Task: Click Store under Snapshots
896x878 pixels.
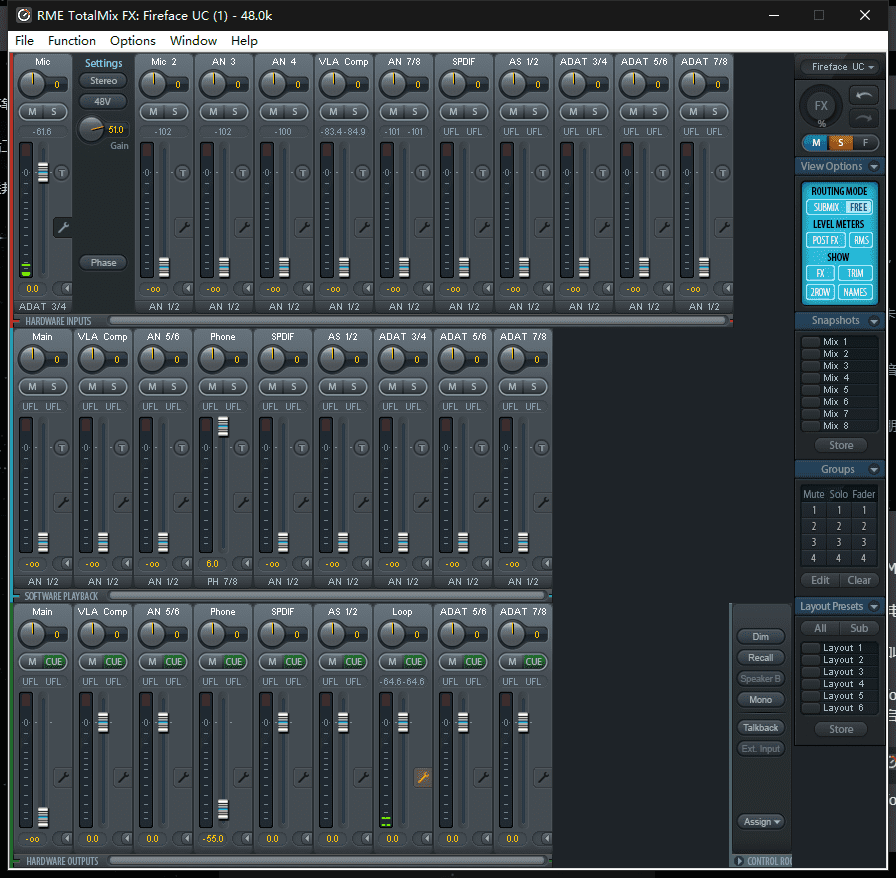Action: pyautogui.click(x=841, y=445)
